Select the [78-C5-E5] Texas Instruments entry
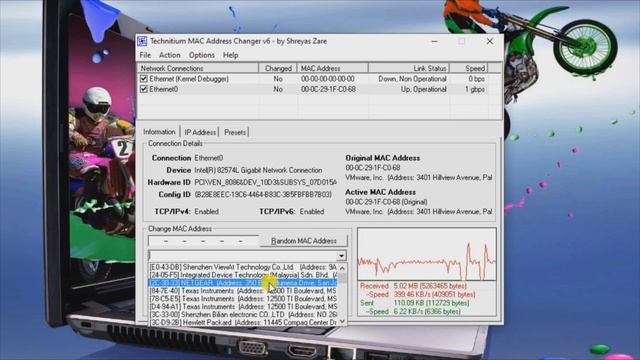This screenshot has height=360, width=640. tap(243, 298)
